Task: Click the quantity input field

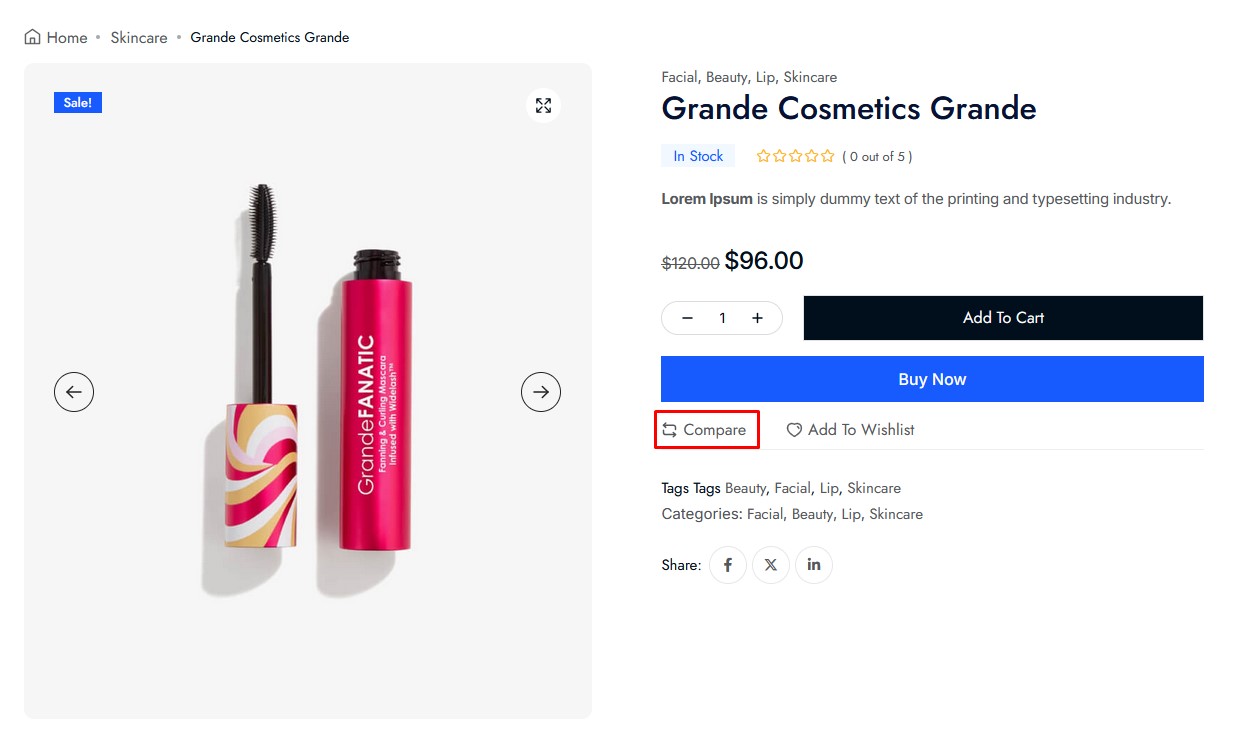Action: click(722, 318)
